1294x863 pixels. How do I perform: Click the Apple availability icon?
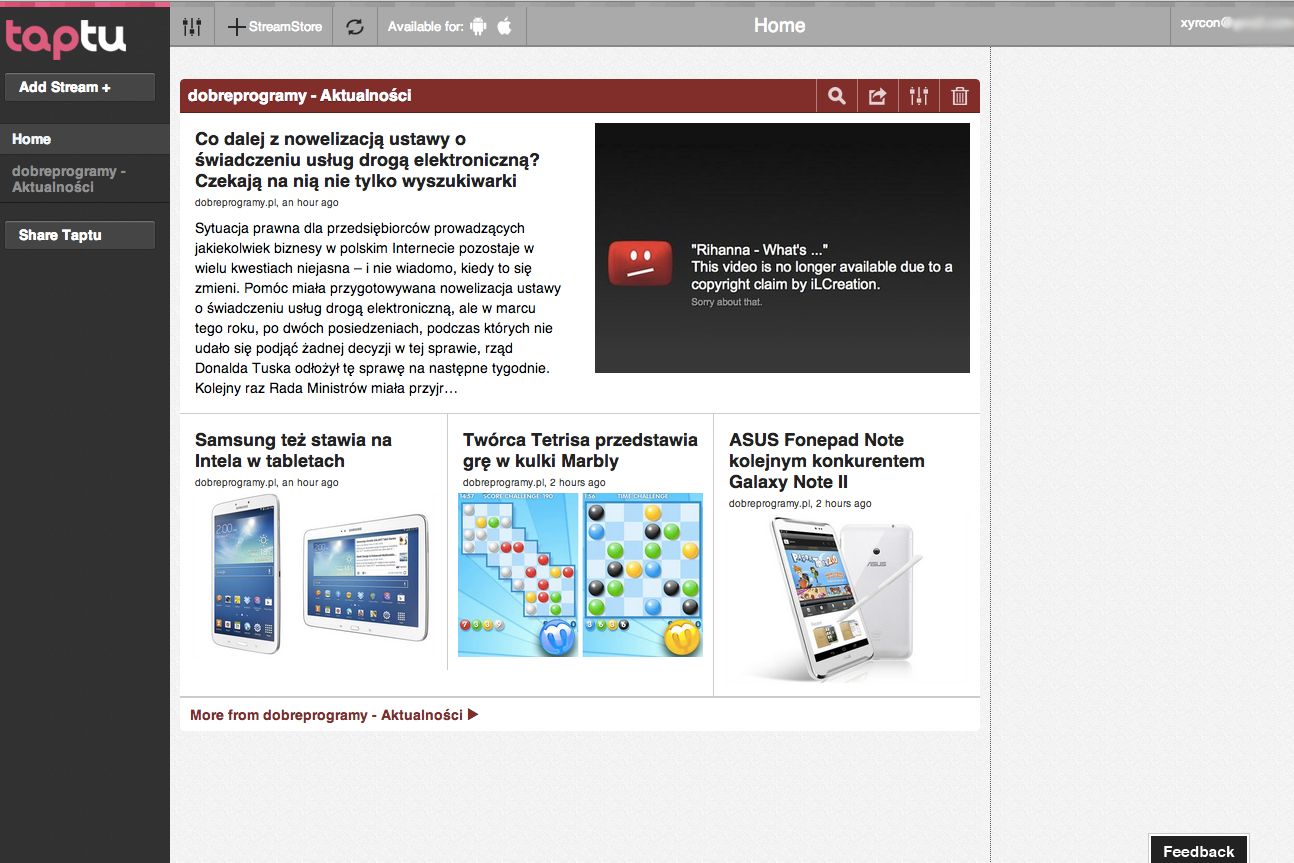point(505,27)
